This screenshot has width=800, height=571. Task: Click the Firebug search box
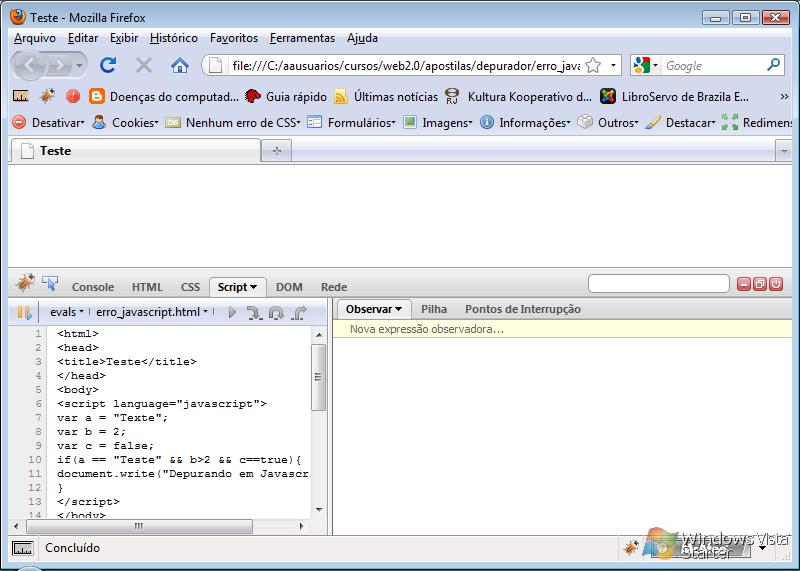tap(659, 284)
